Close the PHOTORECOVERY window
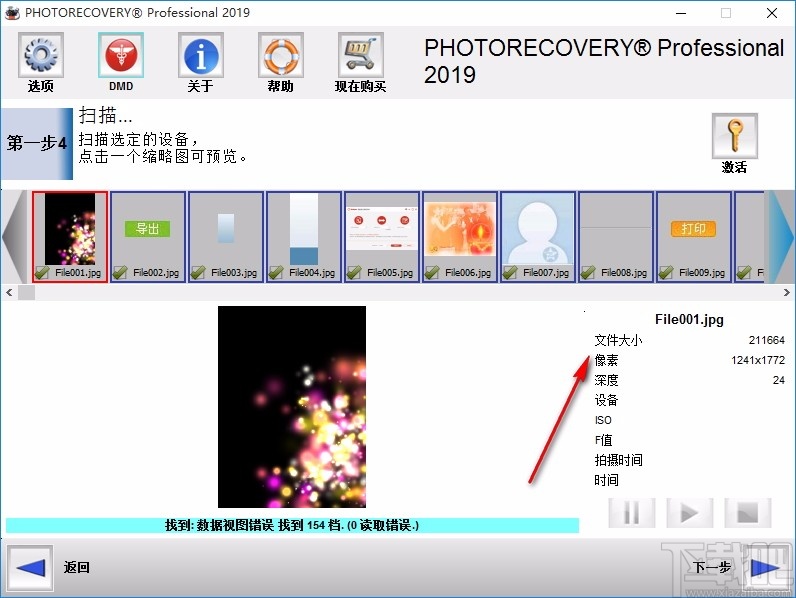 point(772,13)
